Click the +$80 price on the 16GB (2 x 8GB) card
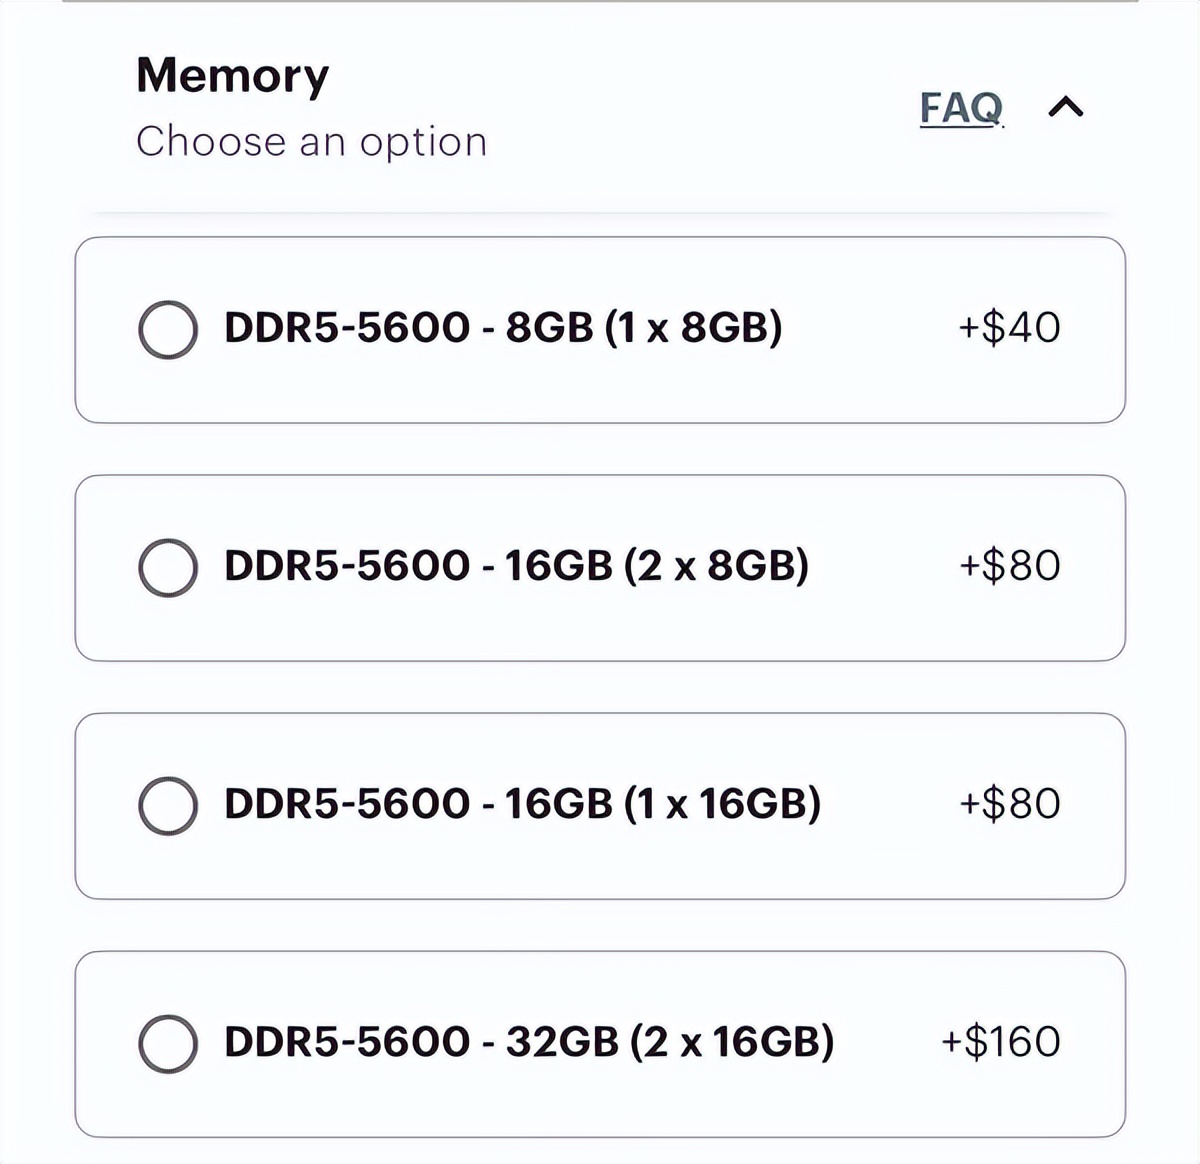1200x1164 pixels. [x=1010, y=565]
